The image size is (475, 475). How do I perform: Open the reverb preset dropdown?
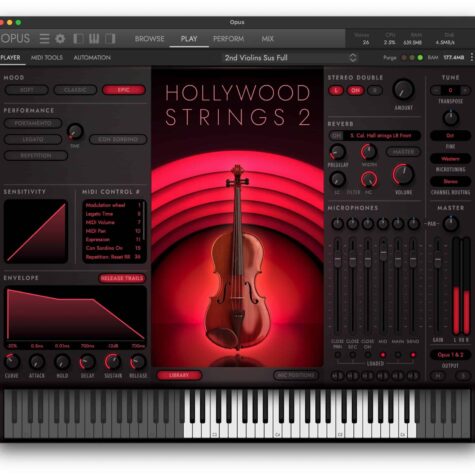(383, 136)
